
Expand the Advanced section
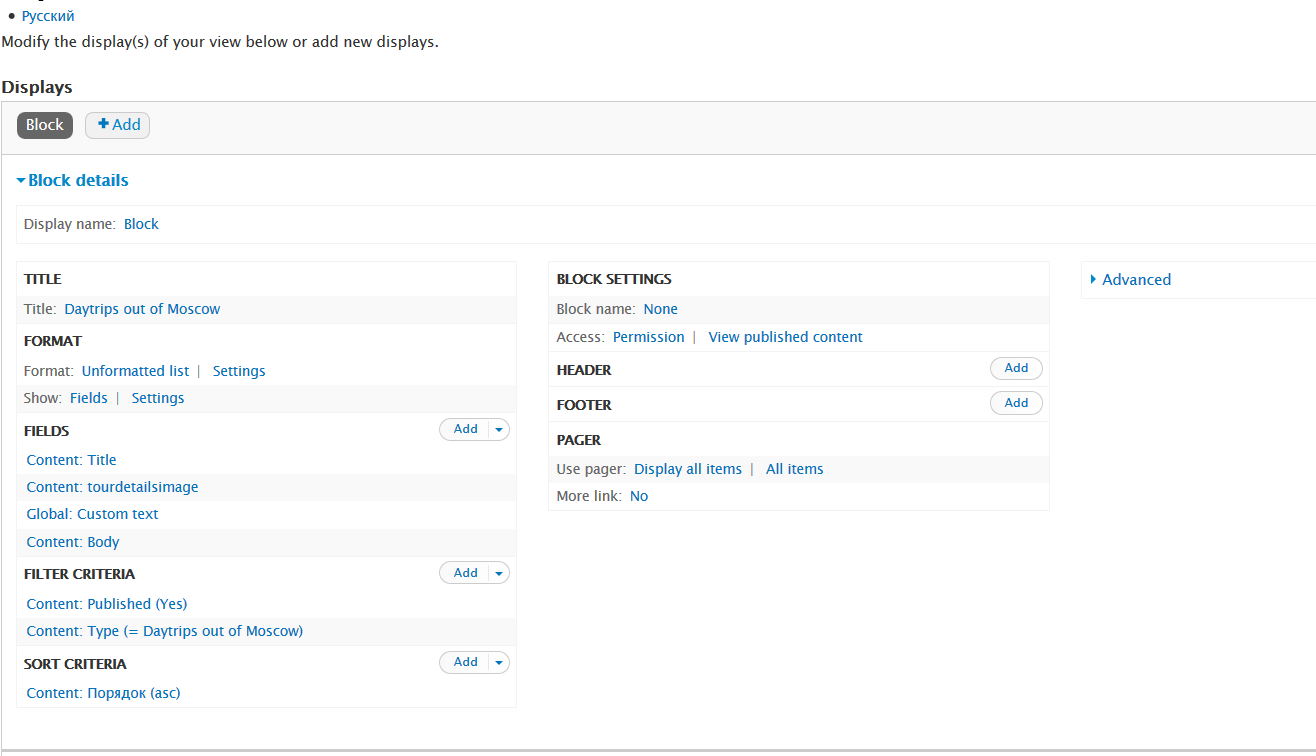pyautogui.click(x=1136, y=280)
